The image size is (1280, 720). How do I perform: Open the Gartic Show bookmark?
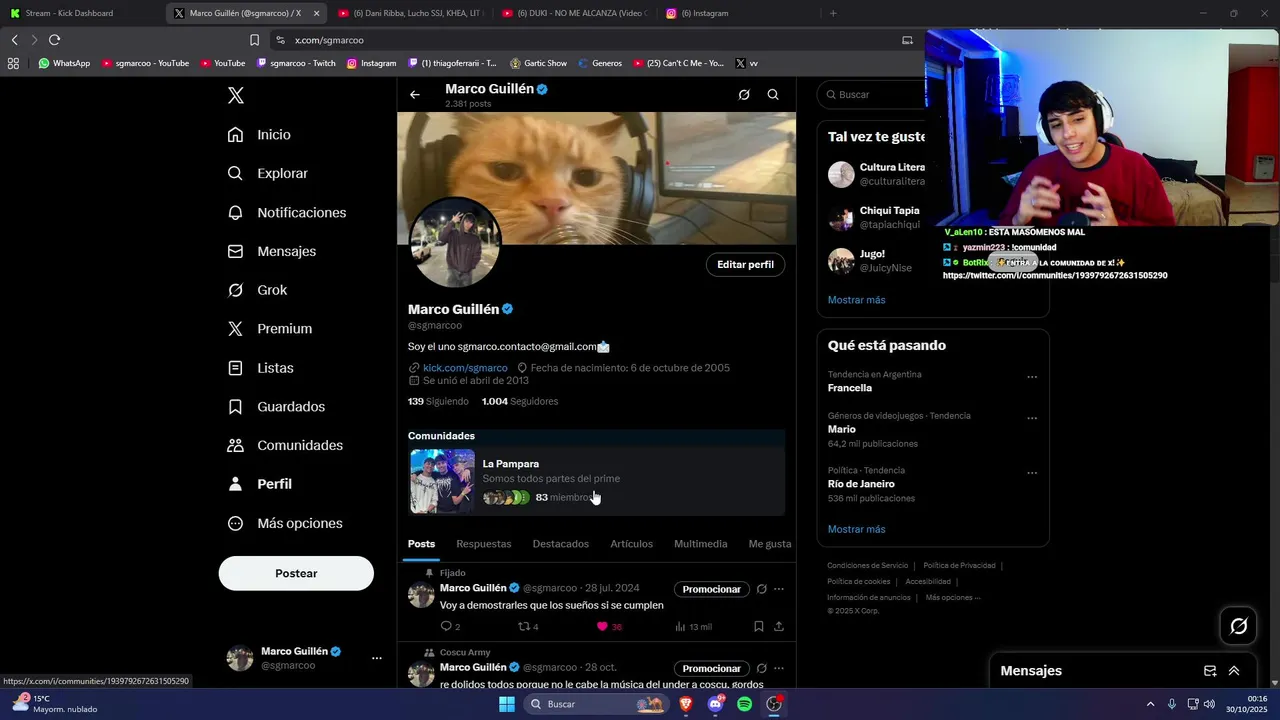click(538, 63)
